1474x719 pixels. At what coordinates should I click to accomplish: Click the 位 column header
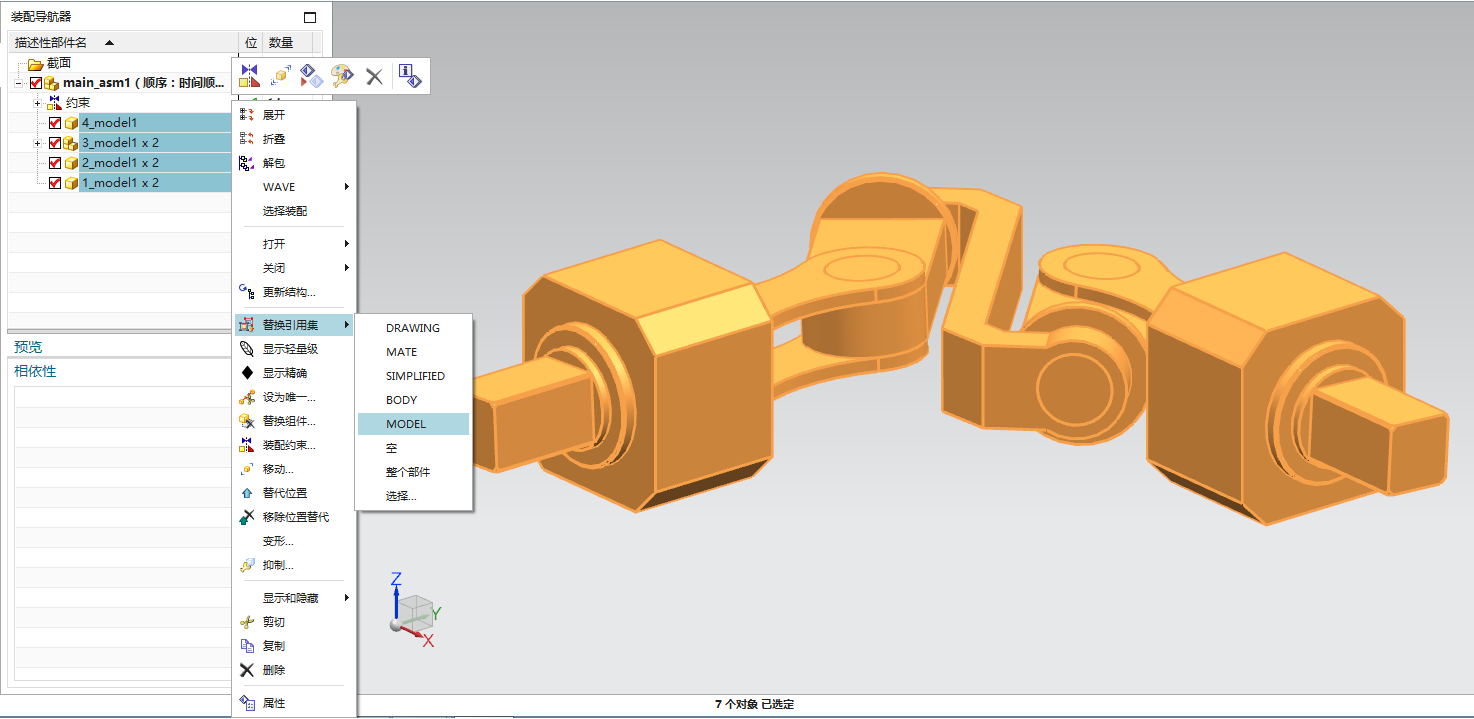[x=251, y=43]
